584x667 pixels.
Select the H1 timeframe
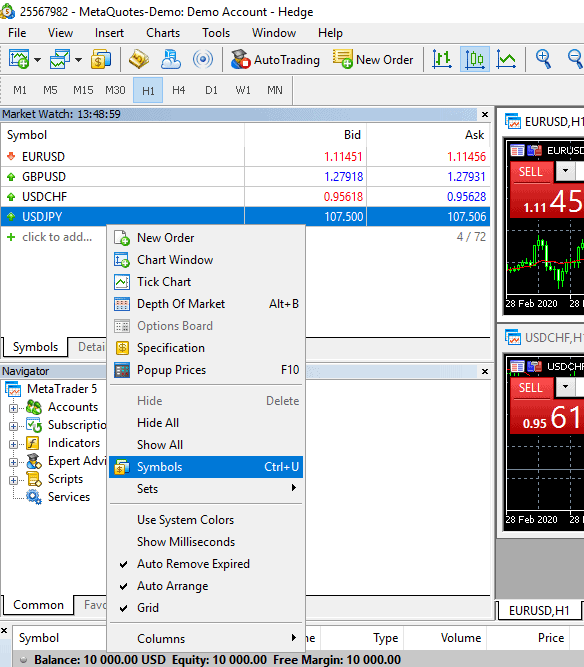[148, 90]
